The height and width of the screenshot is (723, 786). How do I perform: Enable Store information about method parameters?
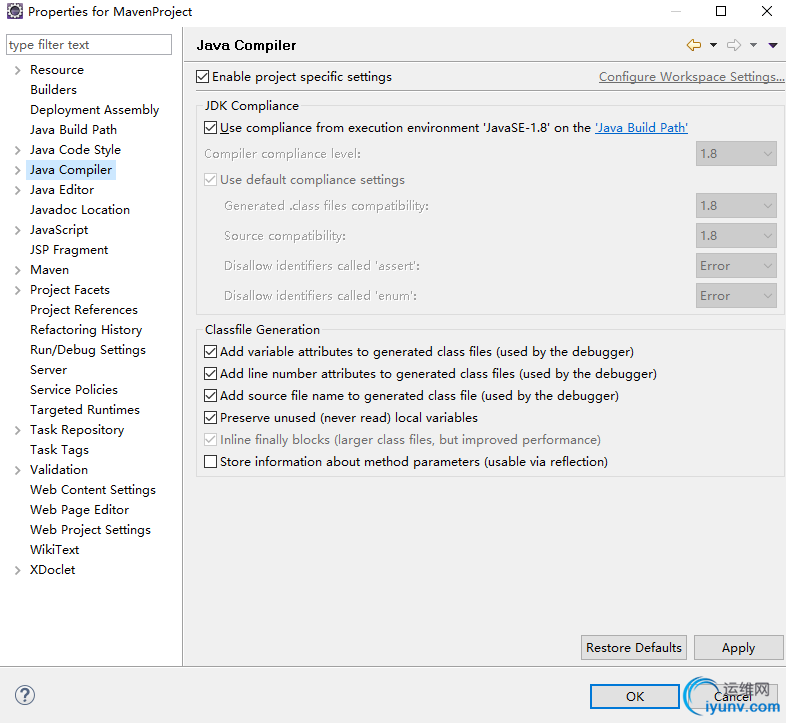click(211, 462)
